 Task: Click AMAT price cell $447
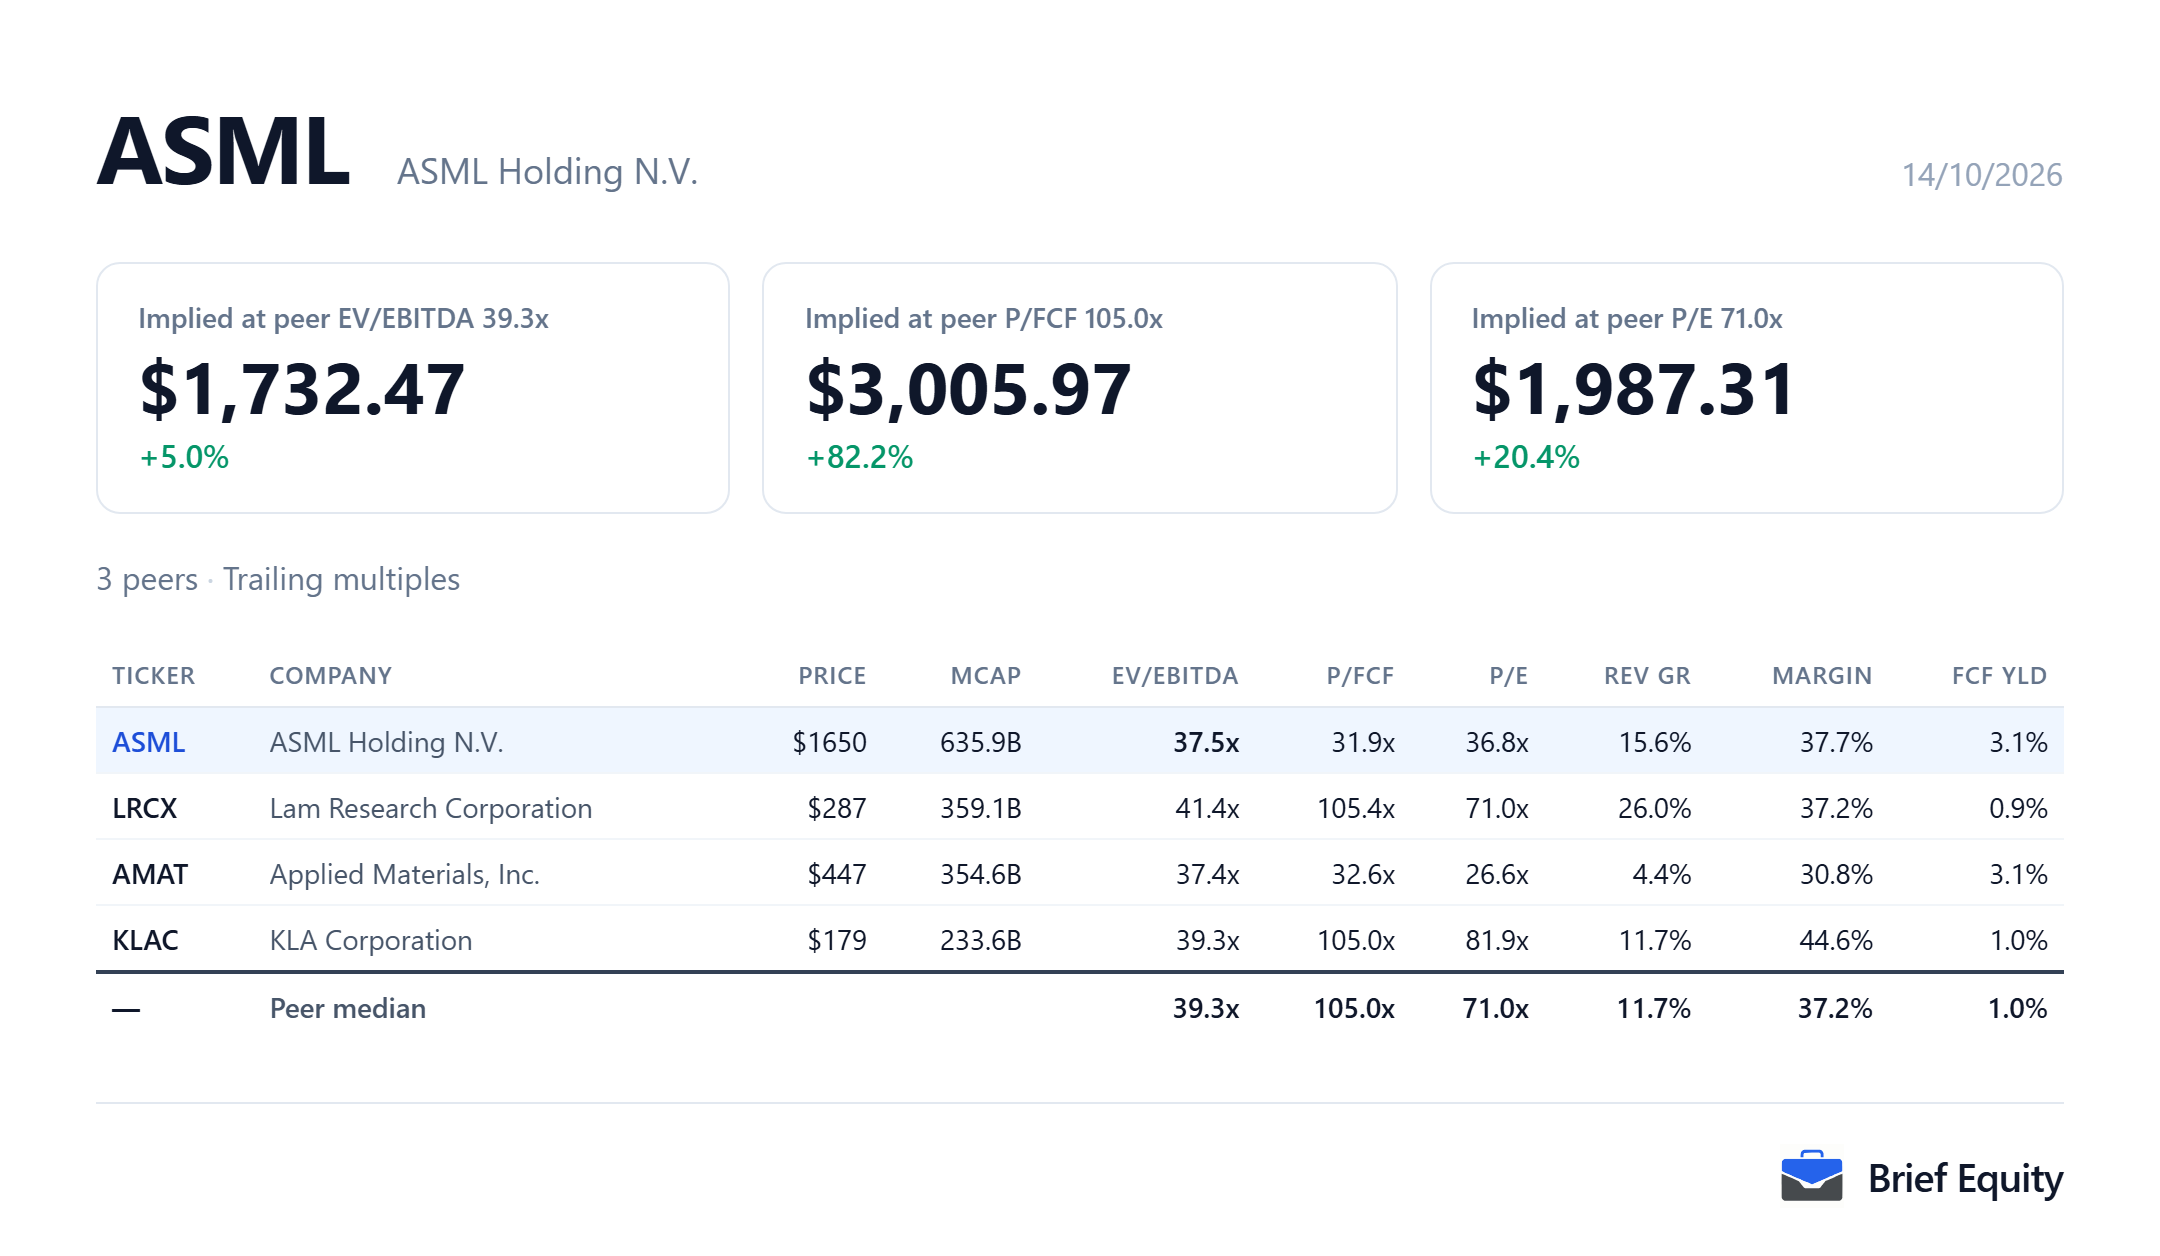click(837, 874)
